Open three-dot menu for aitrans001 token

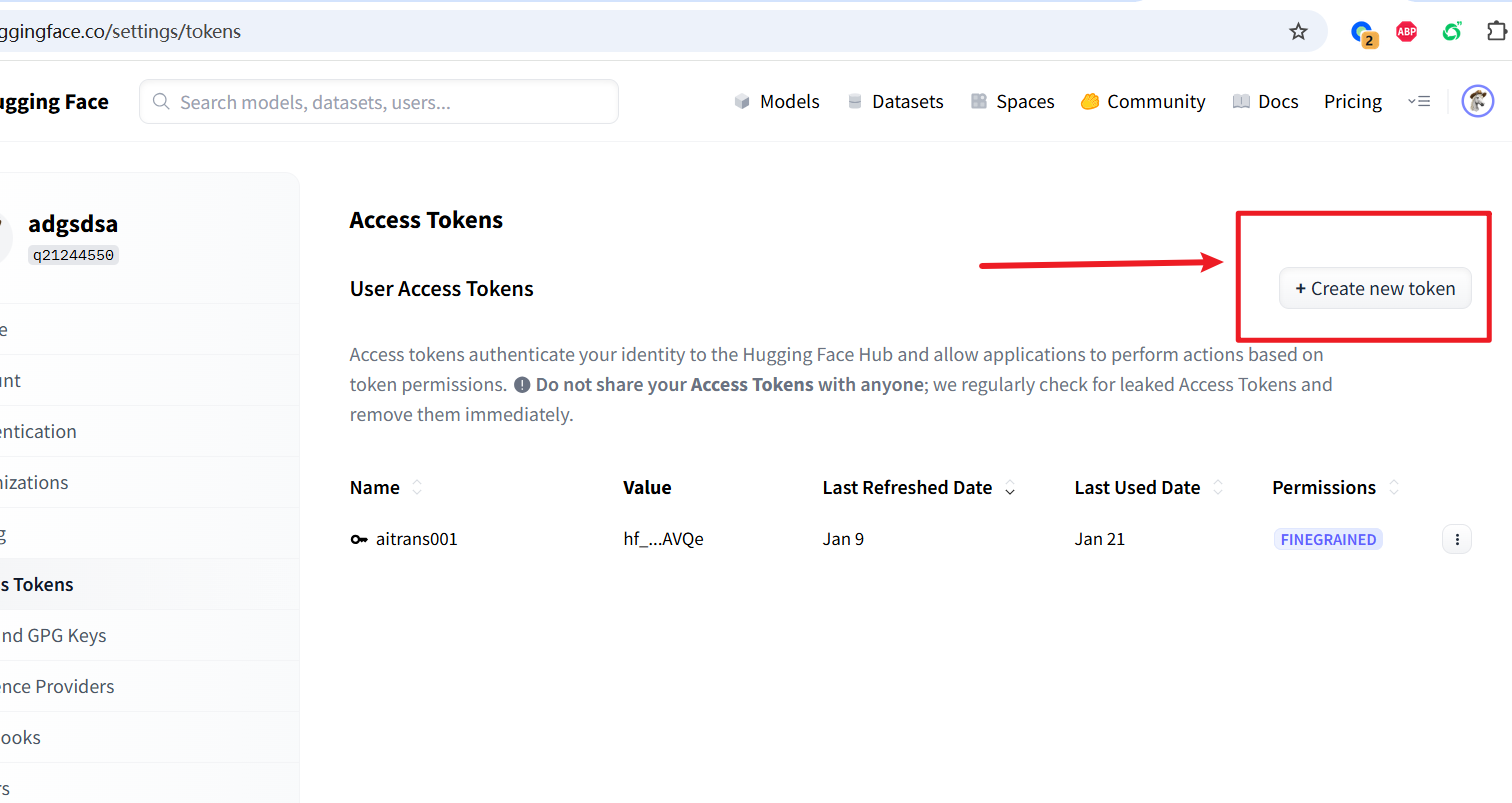[x=1456, y=539]
